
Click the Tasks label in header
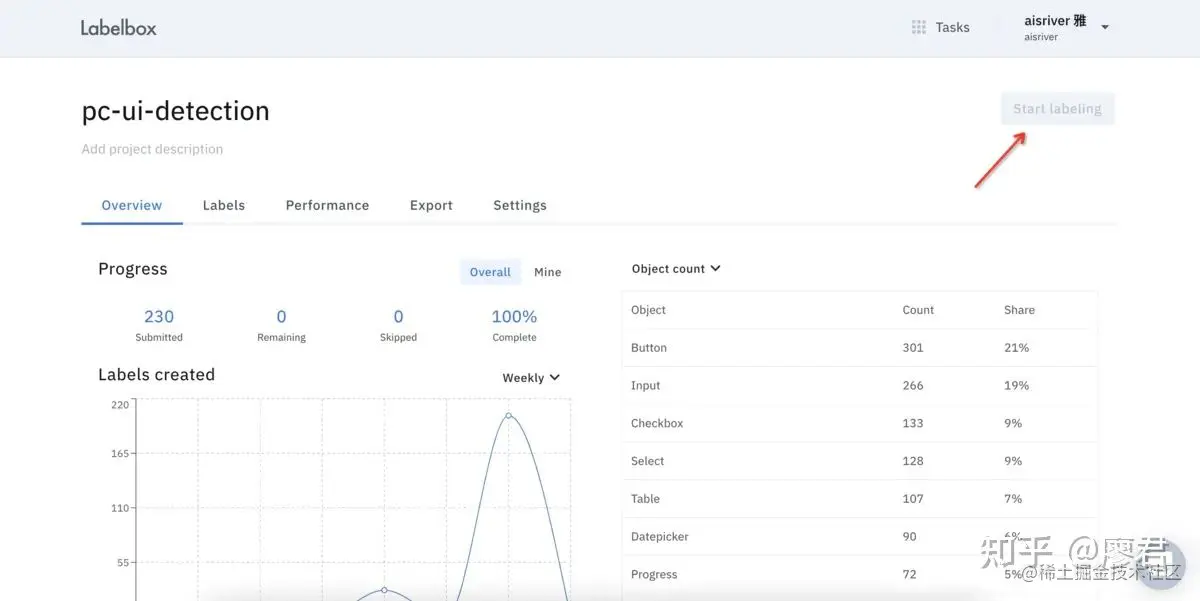953,27
